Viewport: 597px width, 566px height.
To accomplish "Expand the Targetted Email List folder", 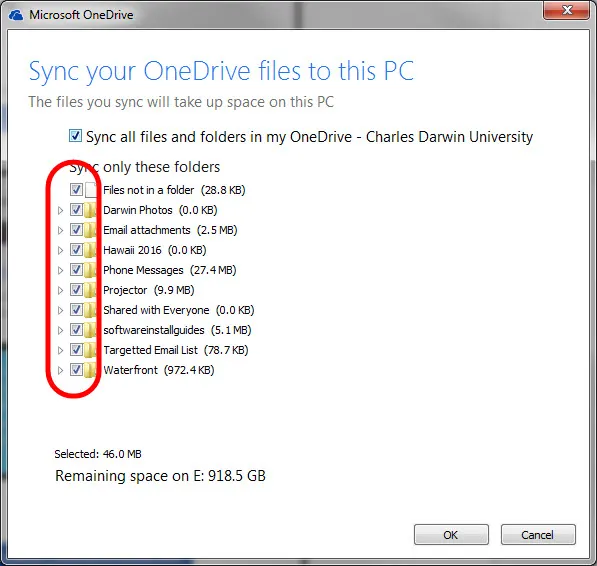I will pos(60,350).
